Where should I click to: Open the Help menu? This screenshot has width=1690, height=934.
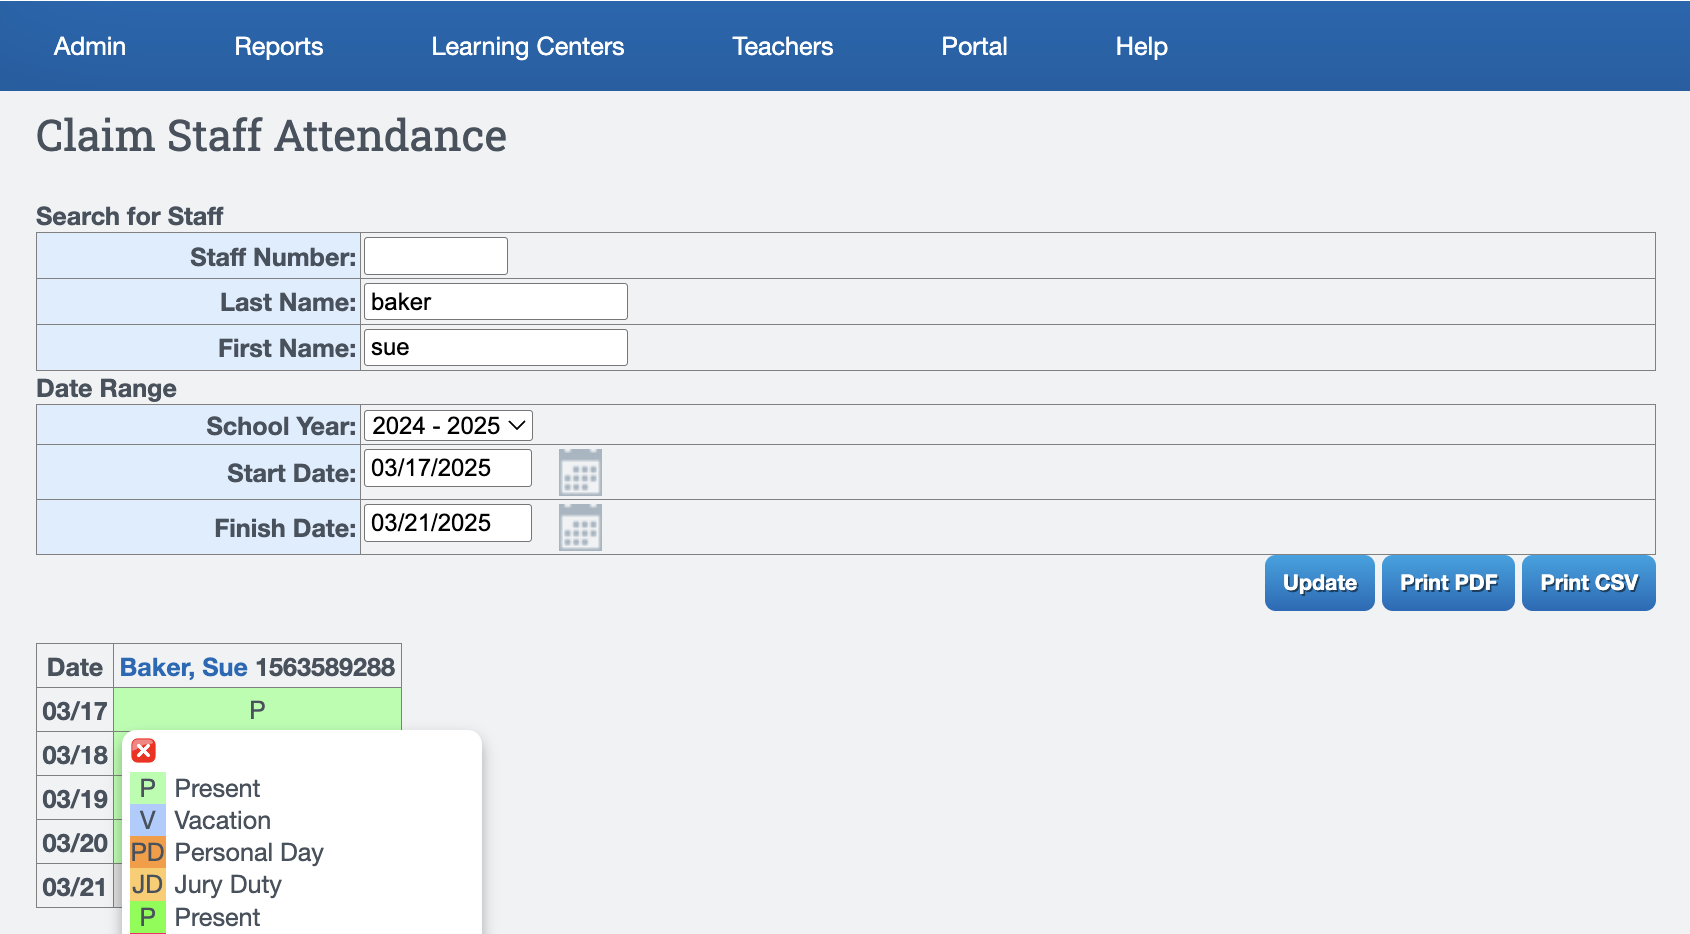1142,46
